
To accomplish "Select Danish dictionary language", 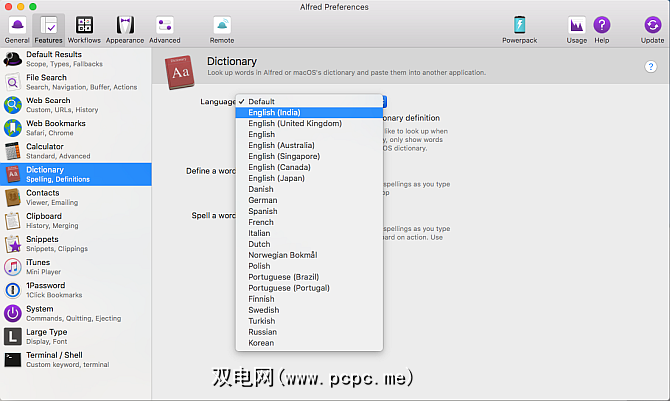I will coord(309,189).
